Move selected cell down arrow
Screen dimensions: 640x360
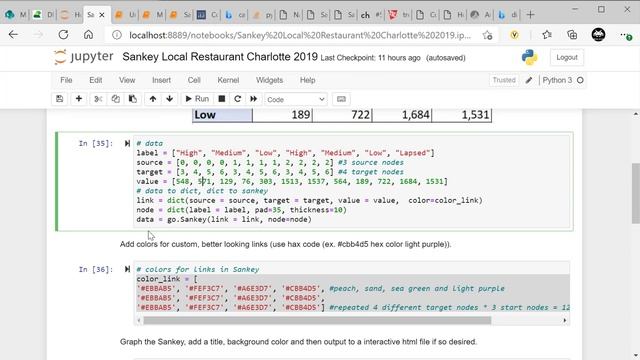(x=170, y=99)
